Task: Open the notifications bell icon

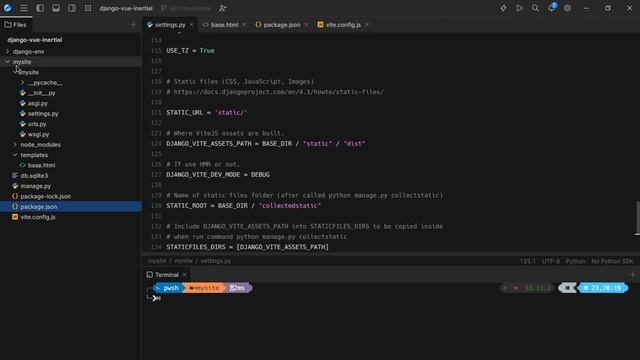Action: point(552,8)
